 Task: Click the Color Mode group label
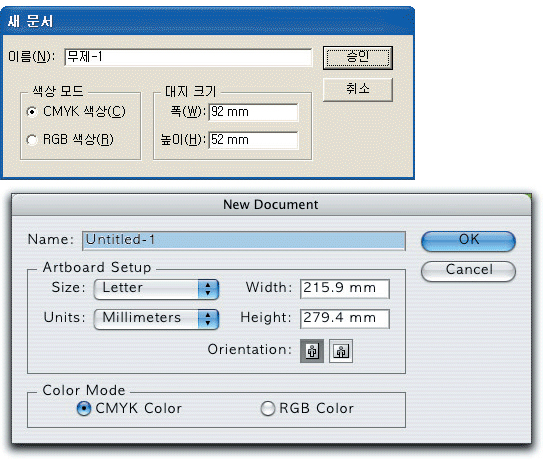tap(84, 390)
